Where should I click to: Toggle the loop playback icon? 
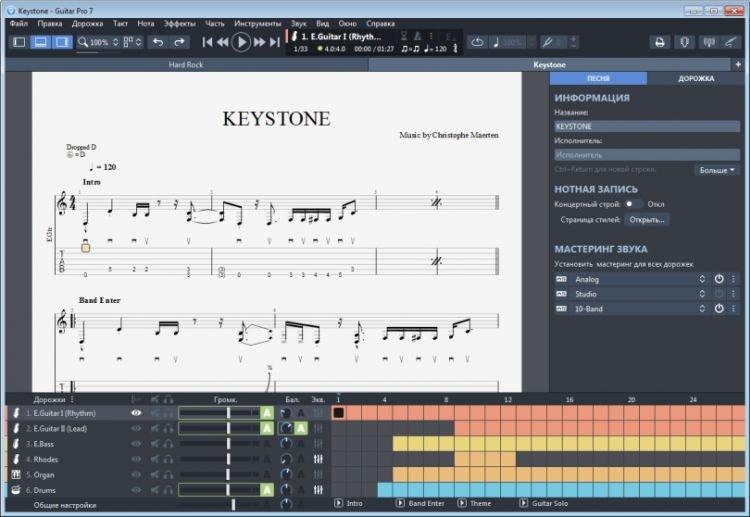(477, 42)
